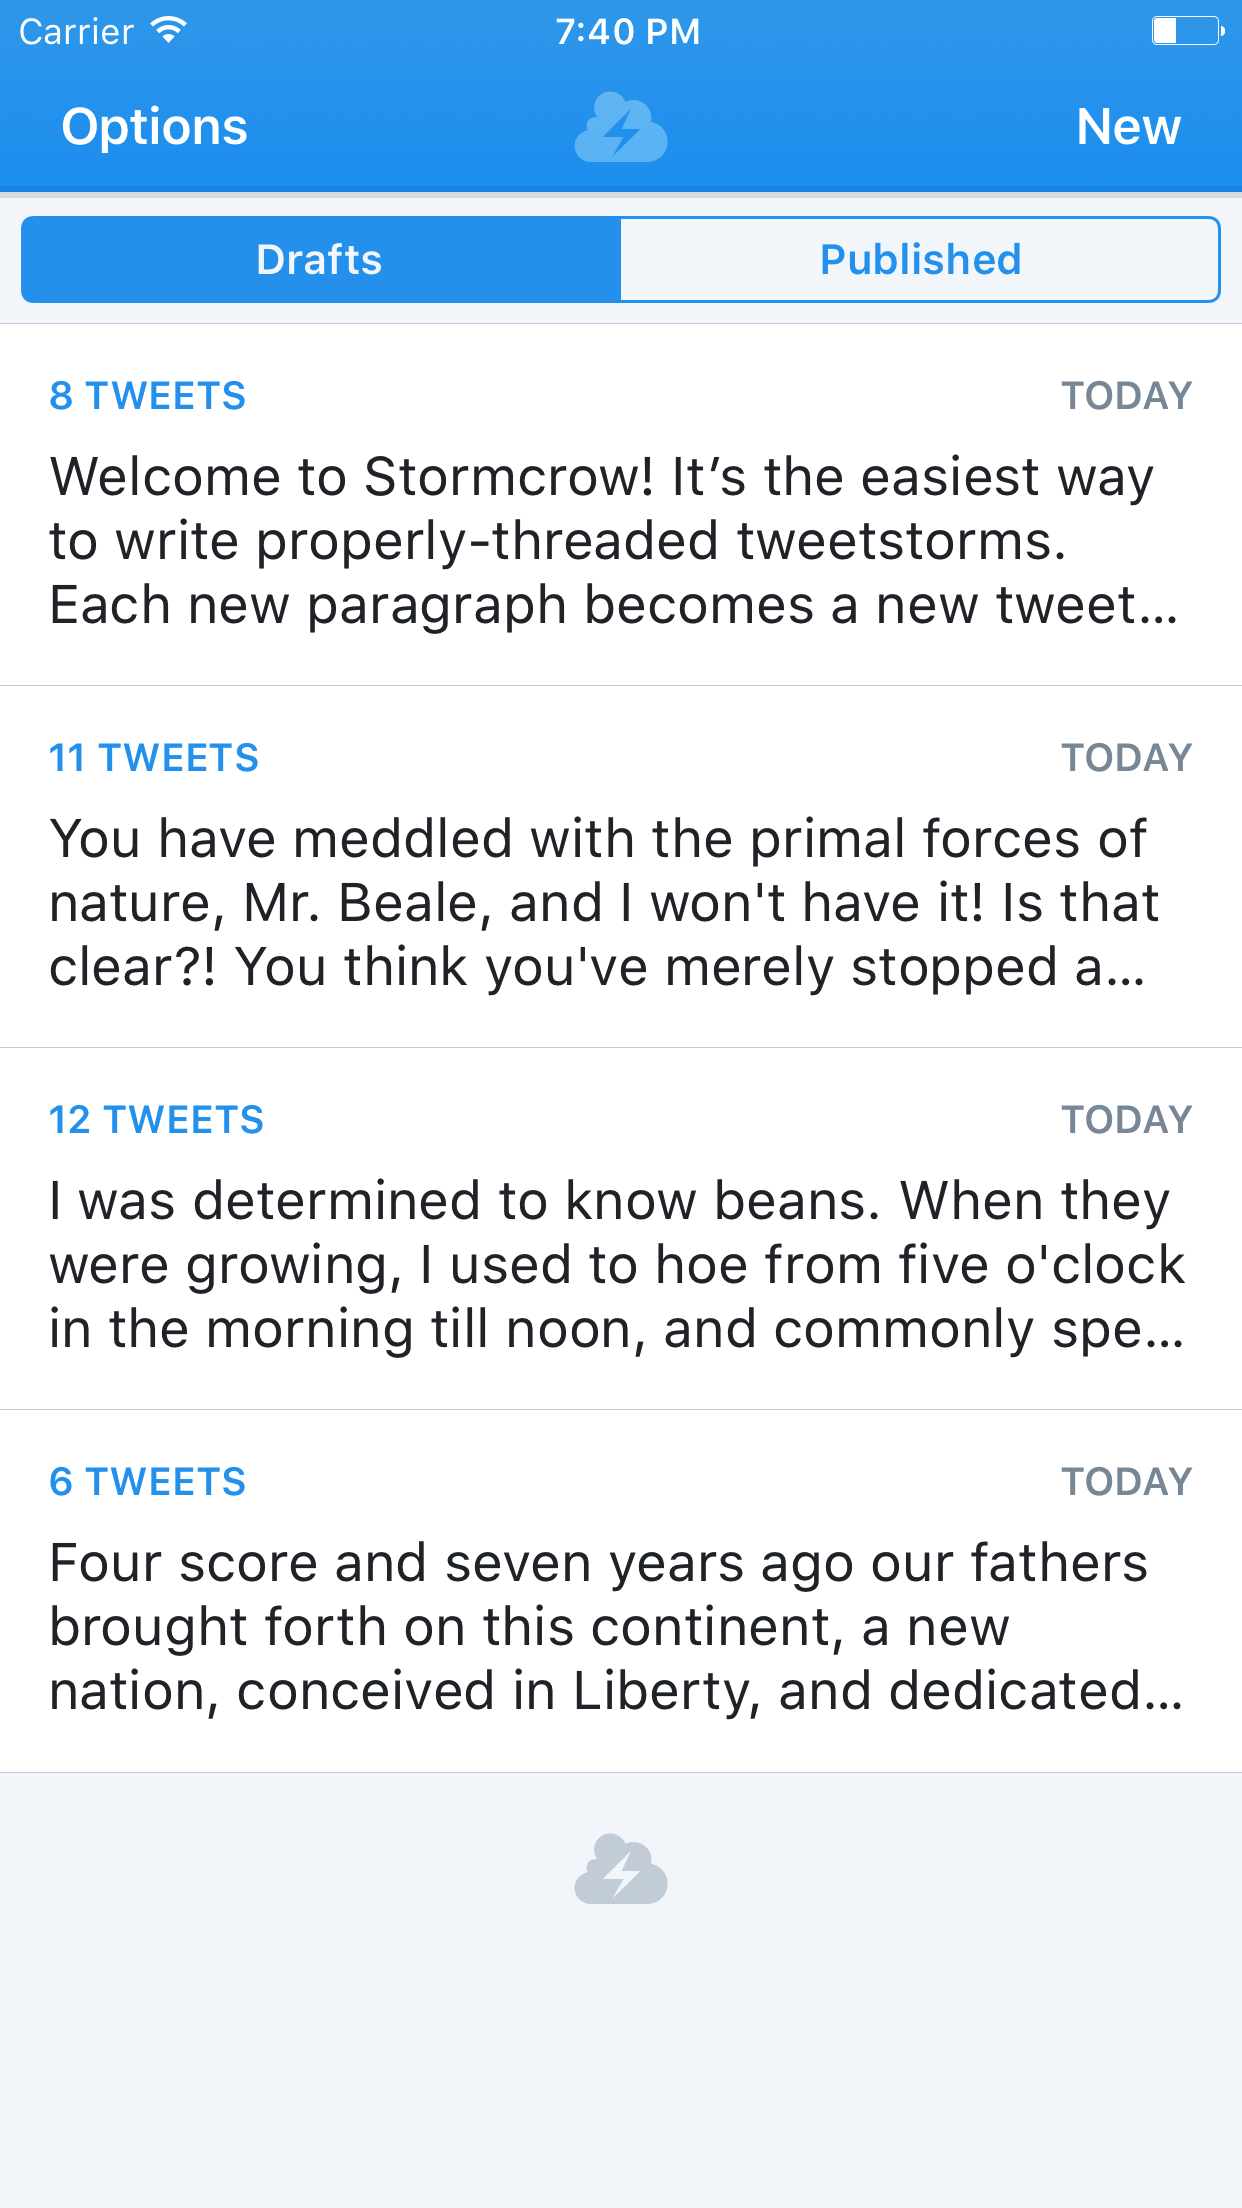Tap the Carrier label in status bar
Viewport: 1242px width, 2208px height.
[77, 31]
